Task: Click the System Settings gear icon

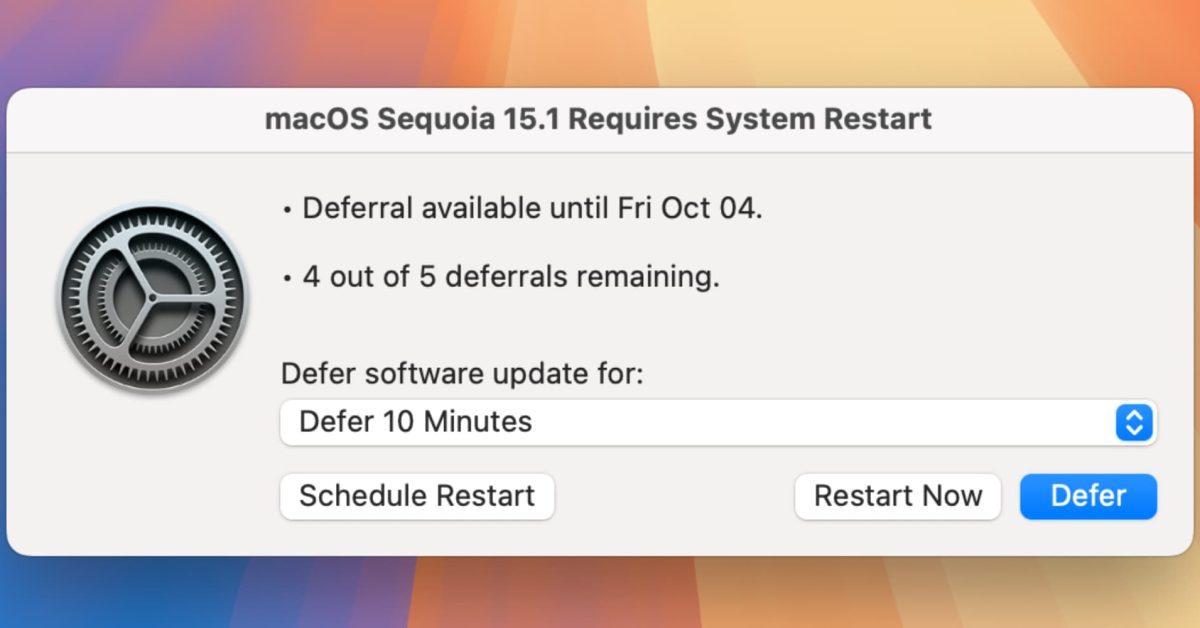Action: pyautogui.click(x=151, y=297)
